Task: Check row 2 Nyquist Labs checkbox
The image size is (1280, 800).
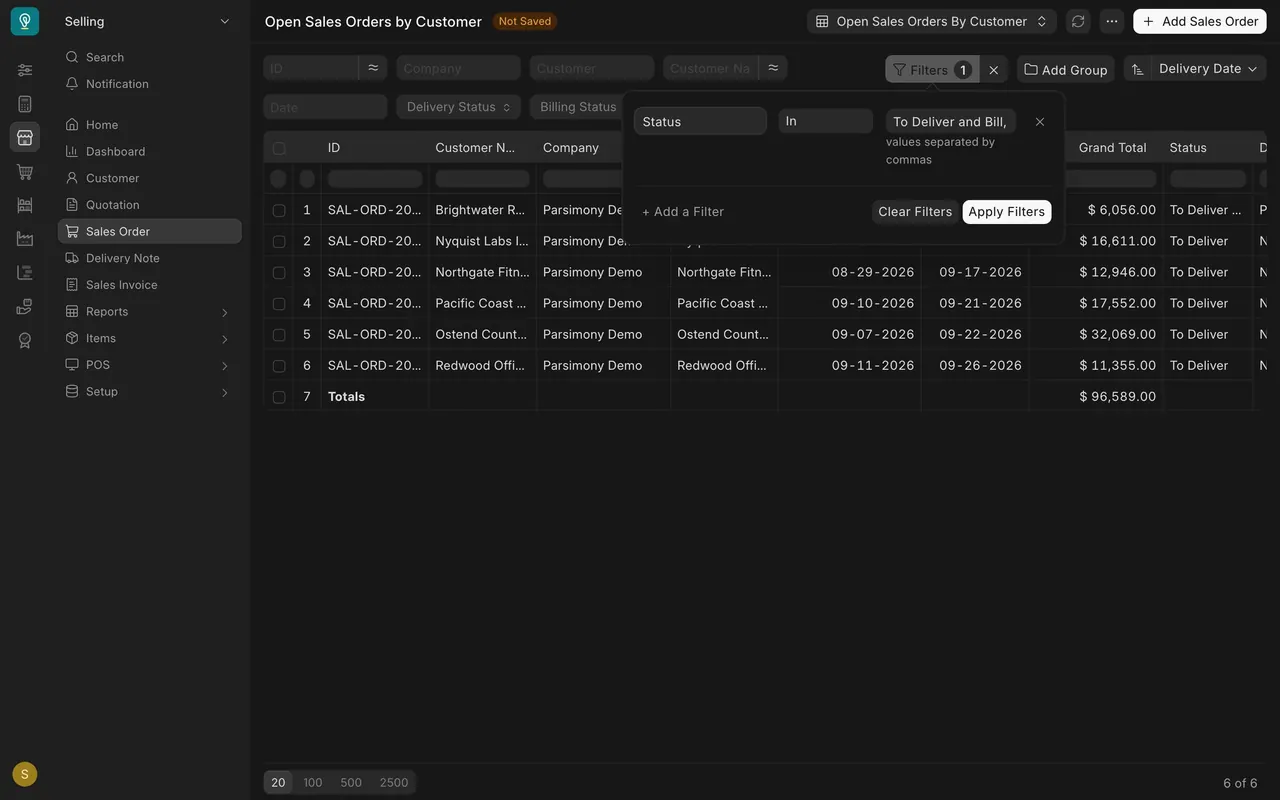Action: (279, 241)
